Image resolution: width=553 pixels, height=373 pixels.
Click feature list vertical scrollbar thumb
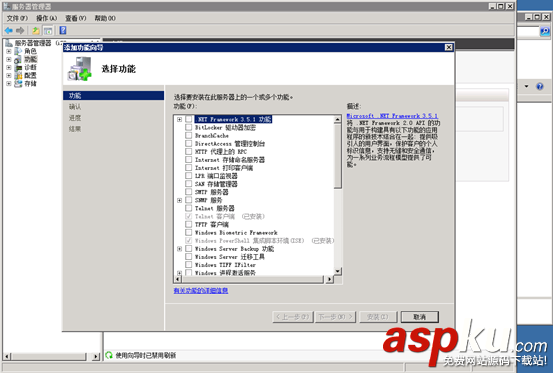[338, 156]
